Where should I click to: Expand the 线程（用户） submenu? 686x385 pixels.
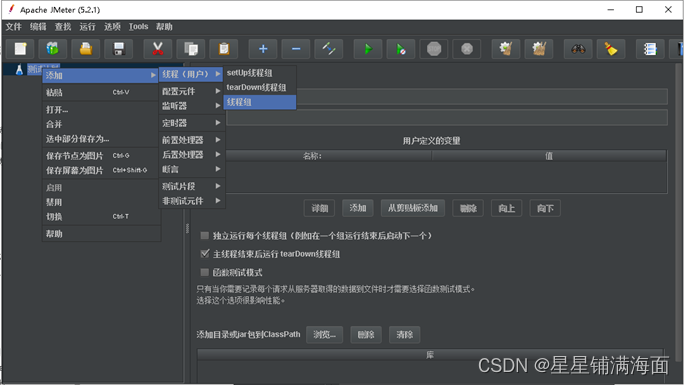pyautogui.click(x=191, y=74)
